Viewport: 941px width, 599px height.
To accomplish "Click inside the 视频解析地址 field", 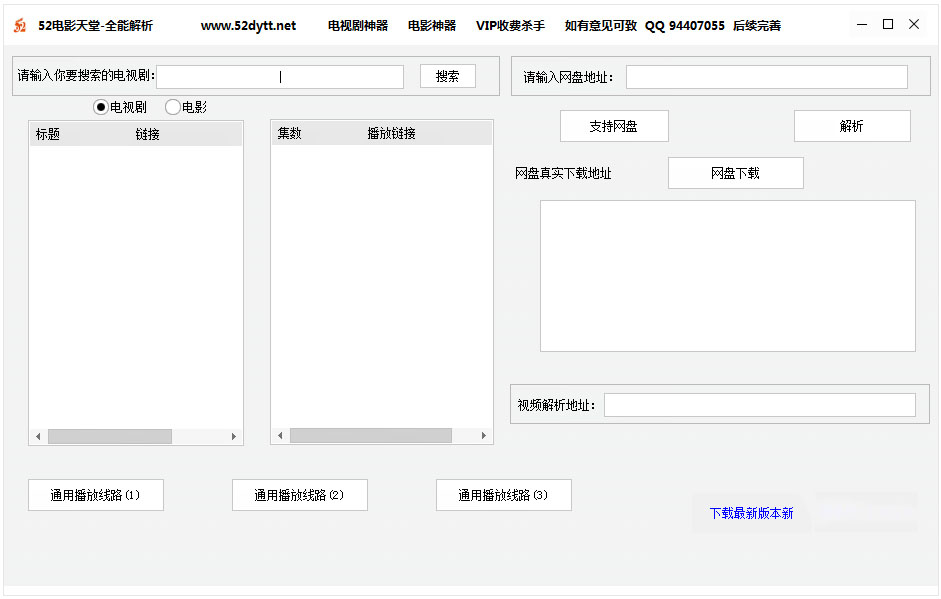I will [759, 405].
